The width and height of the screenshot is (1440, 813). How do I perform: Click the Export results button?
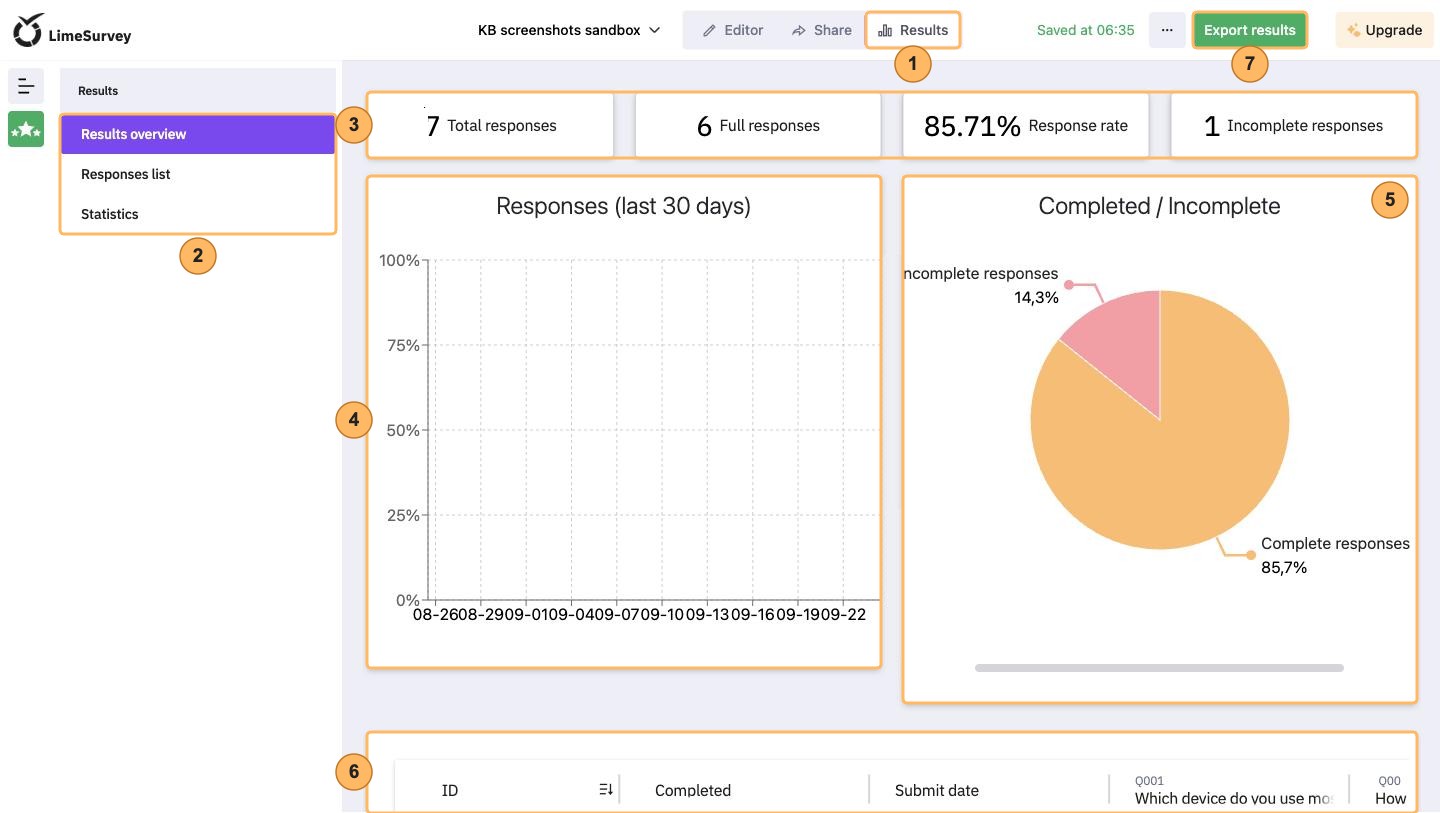click(x=1249, y=30)
